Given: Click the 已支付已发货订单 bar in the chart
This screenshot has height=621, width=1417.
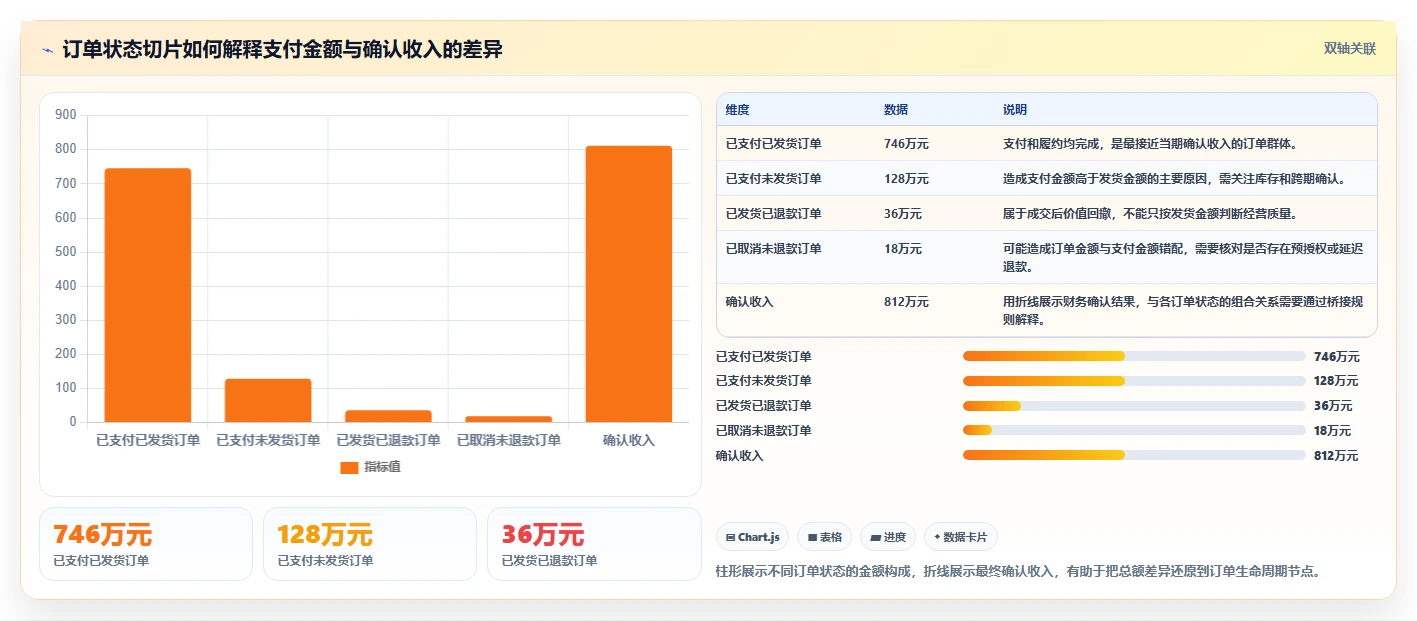Looking at the screenshot, I should [x=148, y=295].
